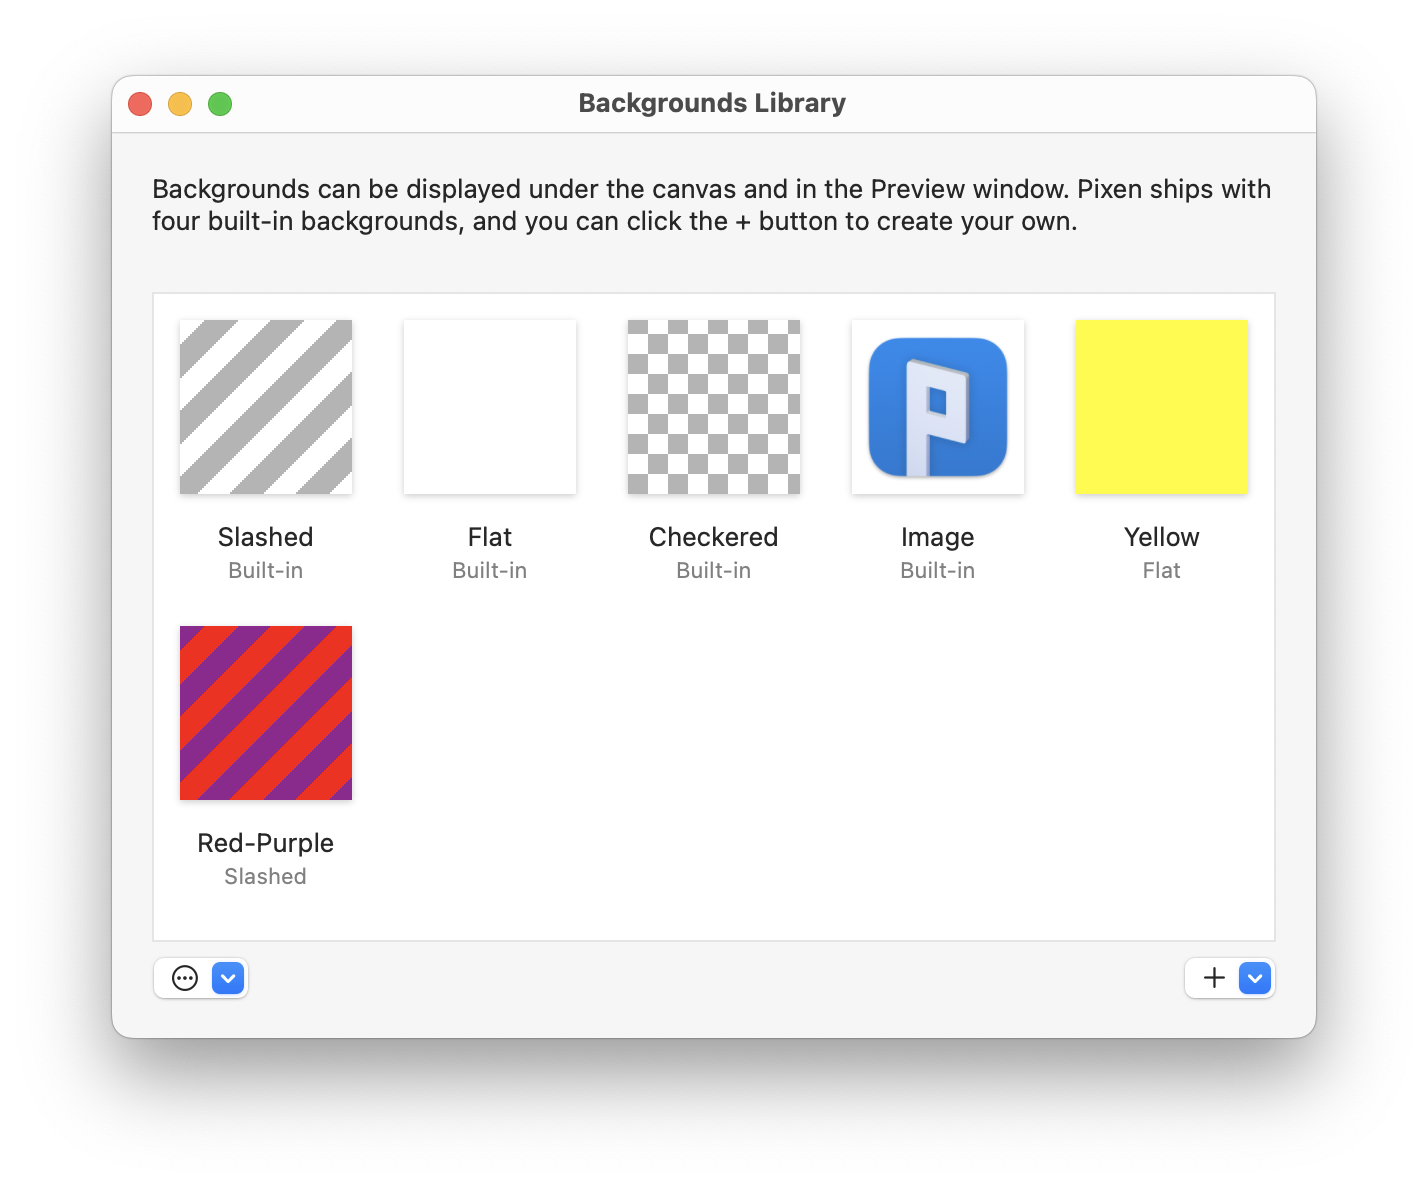Image resolution: width=1428 pixels, height=1186 pixels.
Task: Click the Backgrounds Library title bar
Action: 712,103
